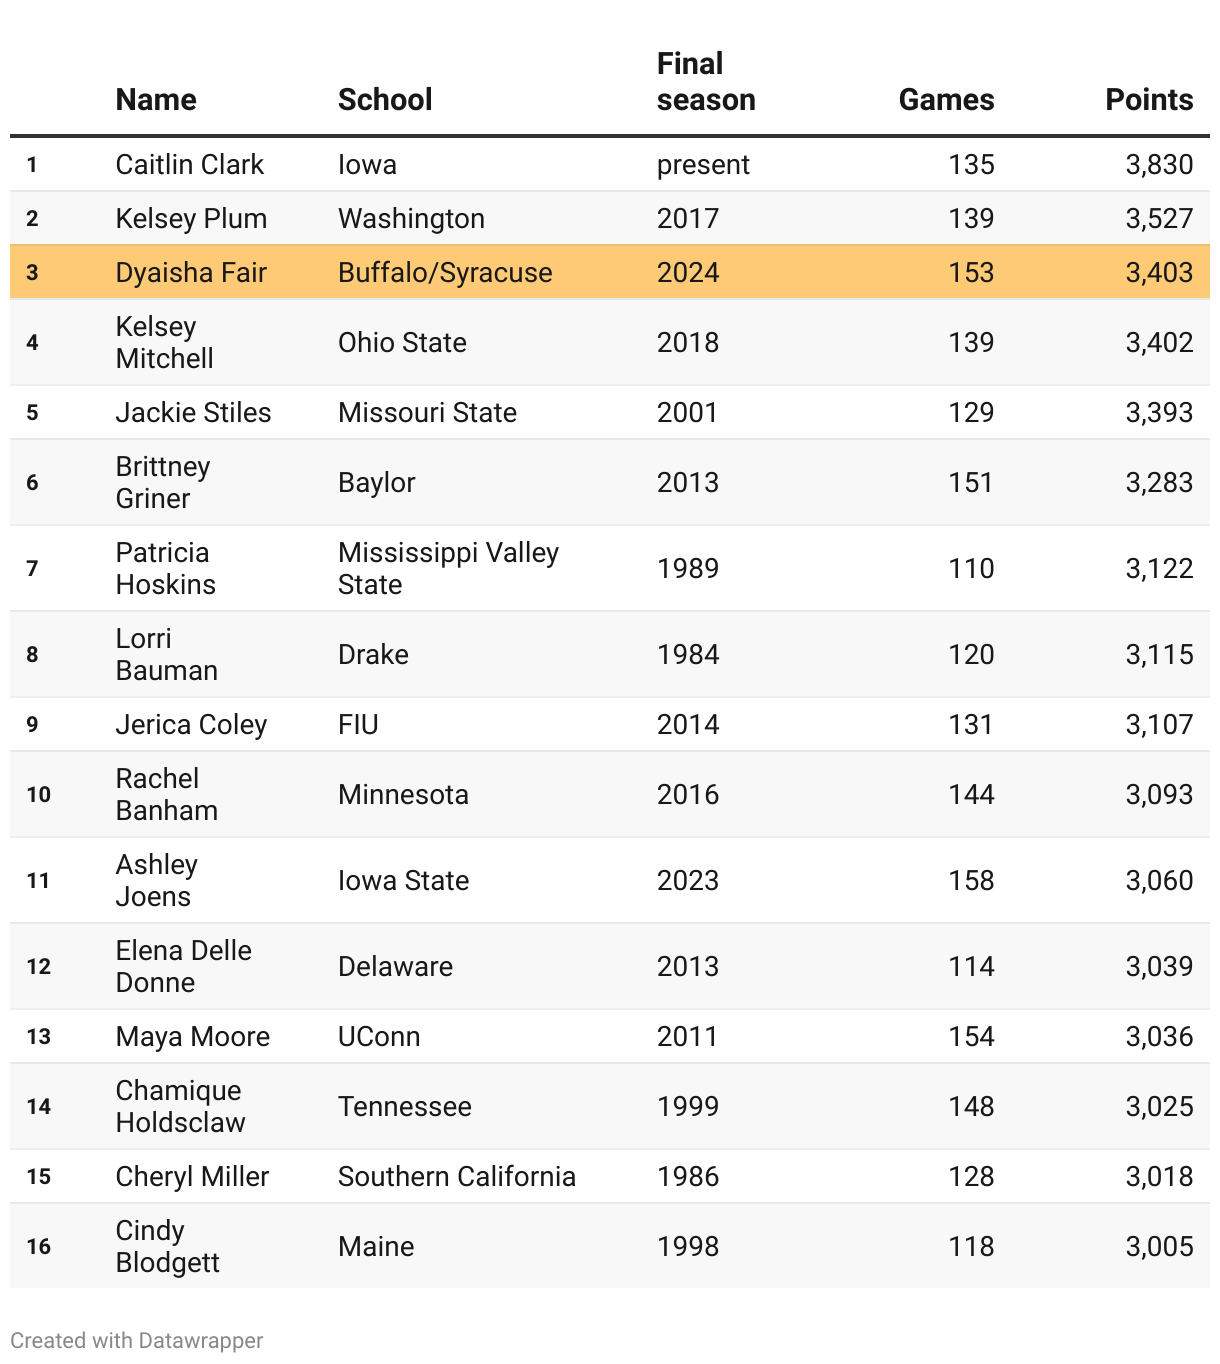Click the Jackie Stiles name cell

[x=193, y=413]
